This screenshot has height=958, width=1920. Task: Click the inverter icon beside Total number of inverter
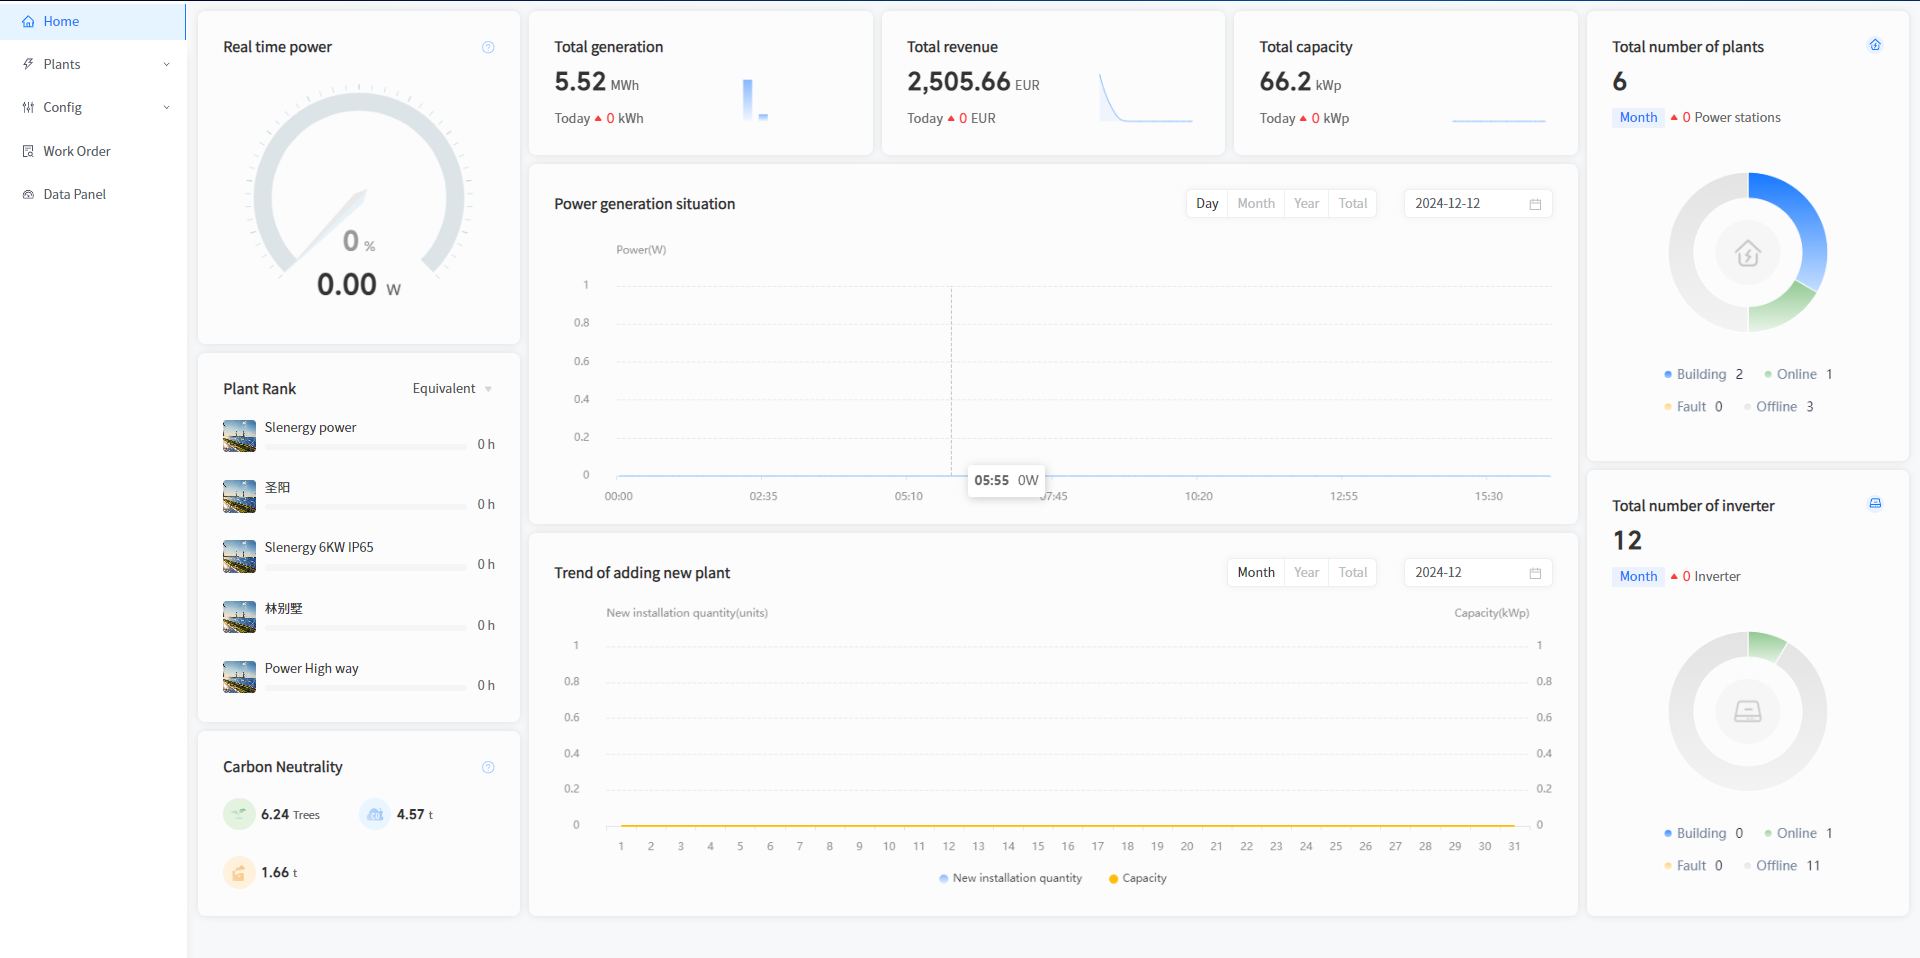click(x=1875, y=504)
